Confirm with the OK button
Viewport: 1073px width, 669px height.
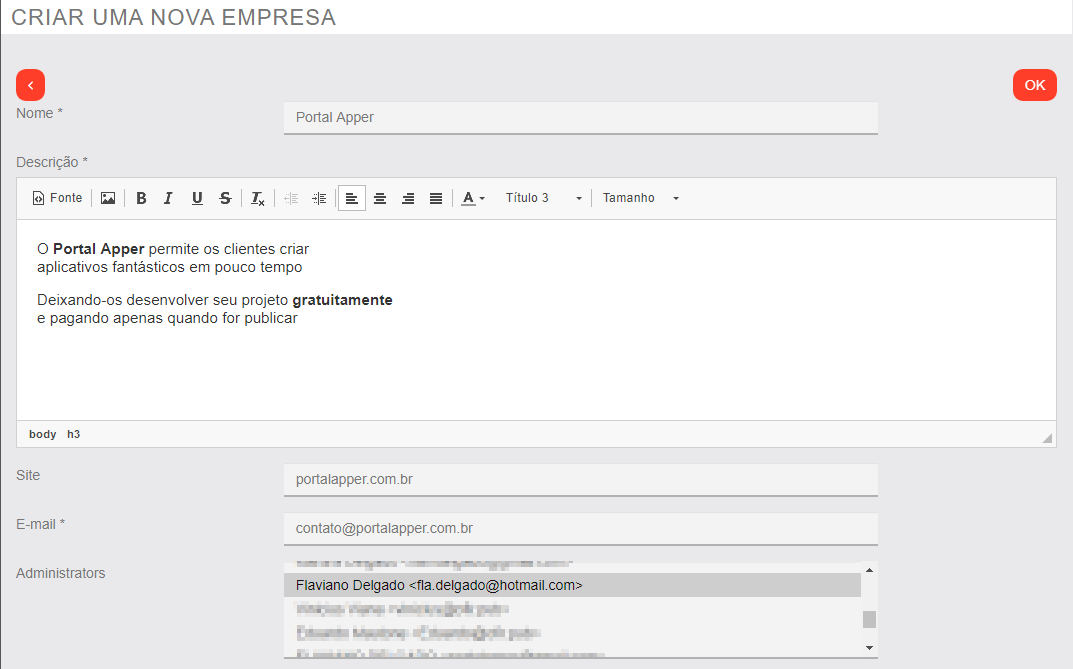tap(1034, 85)
